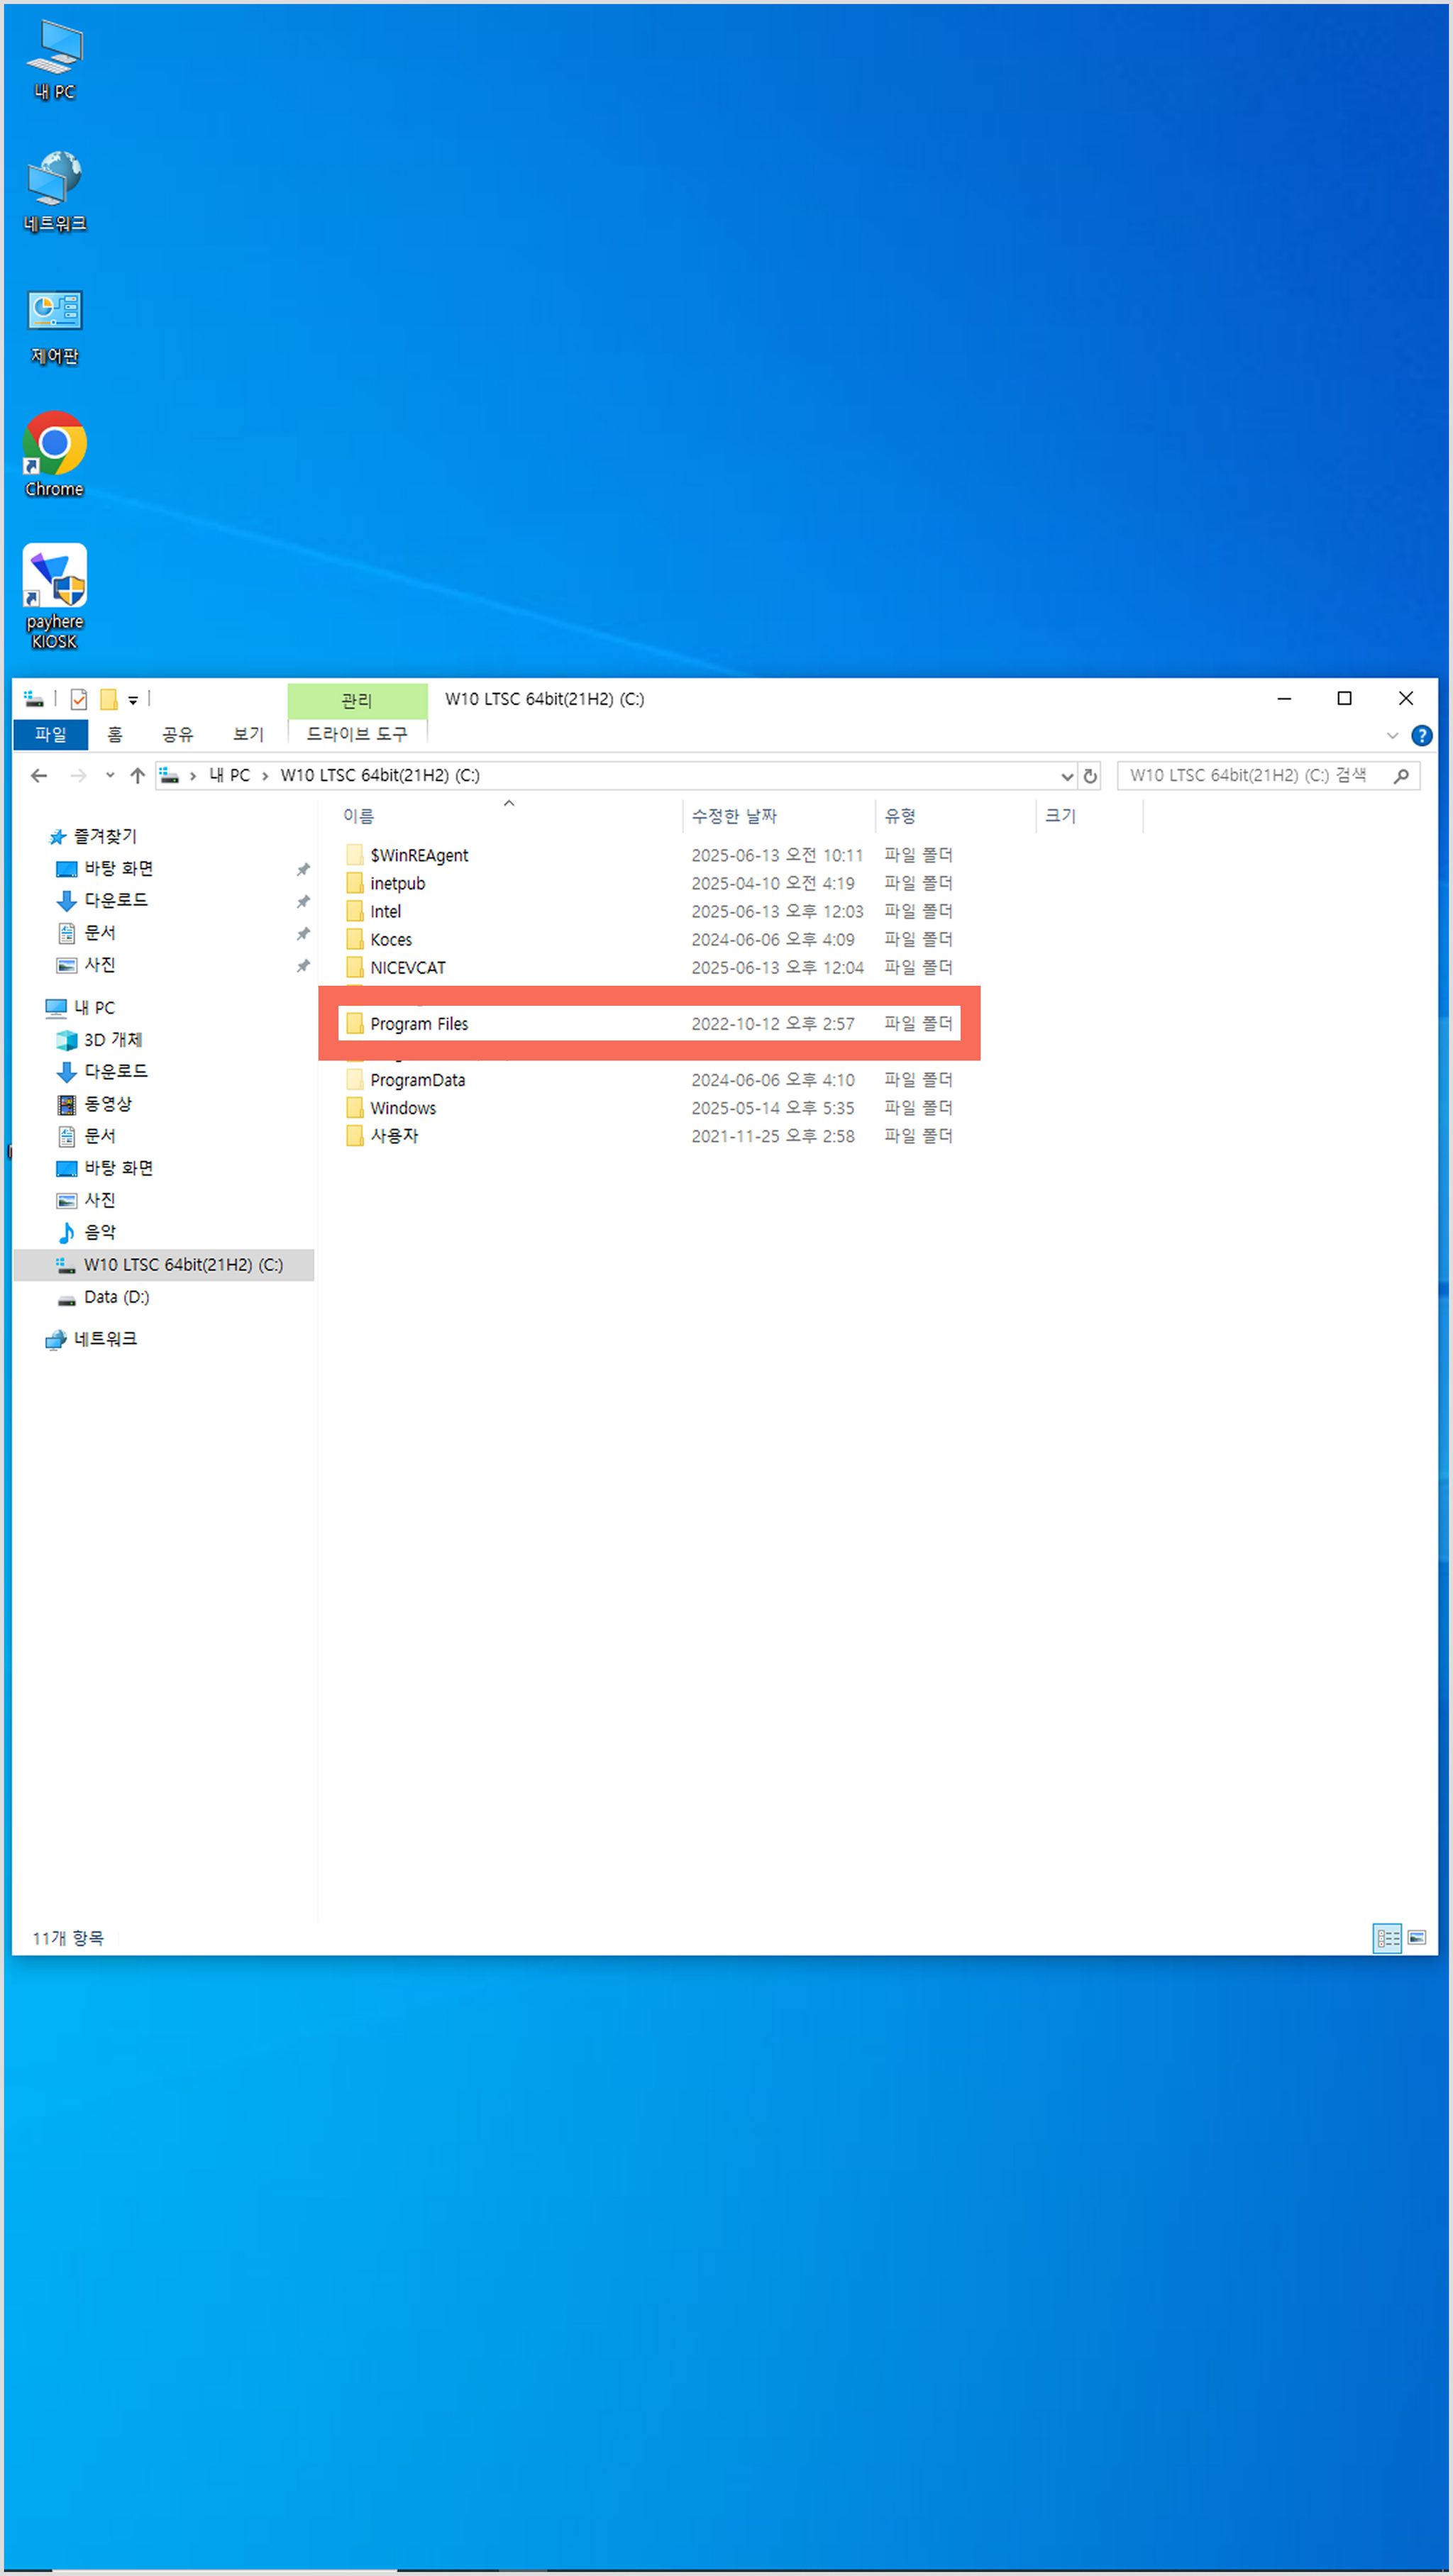This screenshot has width=1453, height=2576.
Task: Switch to the 보기 ribbon tab
Action: (x=248, y=734)
